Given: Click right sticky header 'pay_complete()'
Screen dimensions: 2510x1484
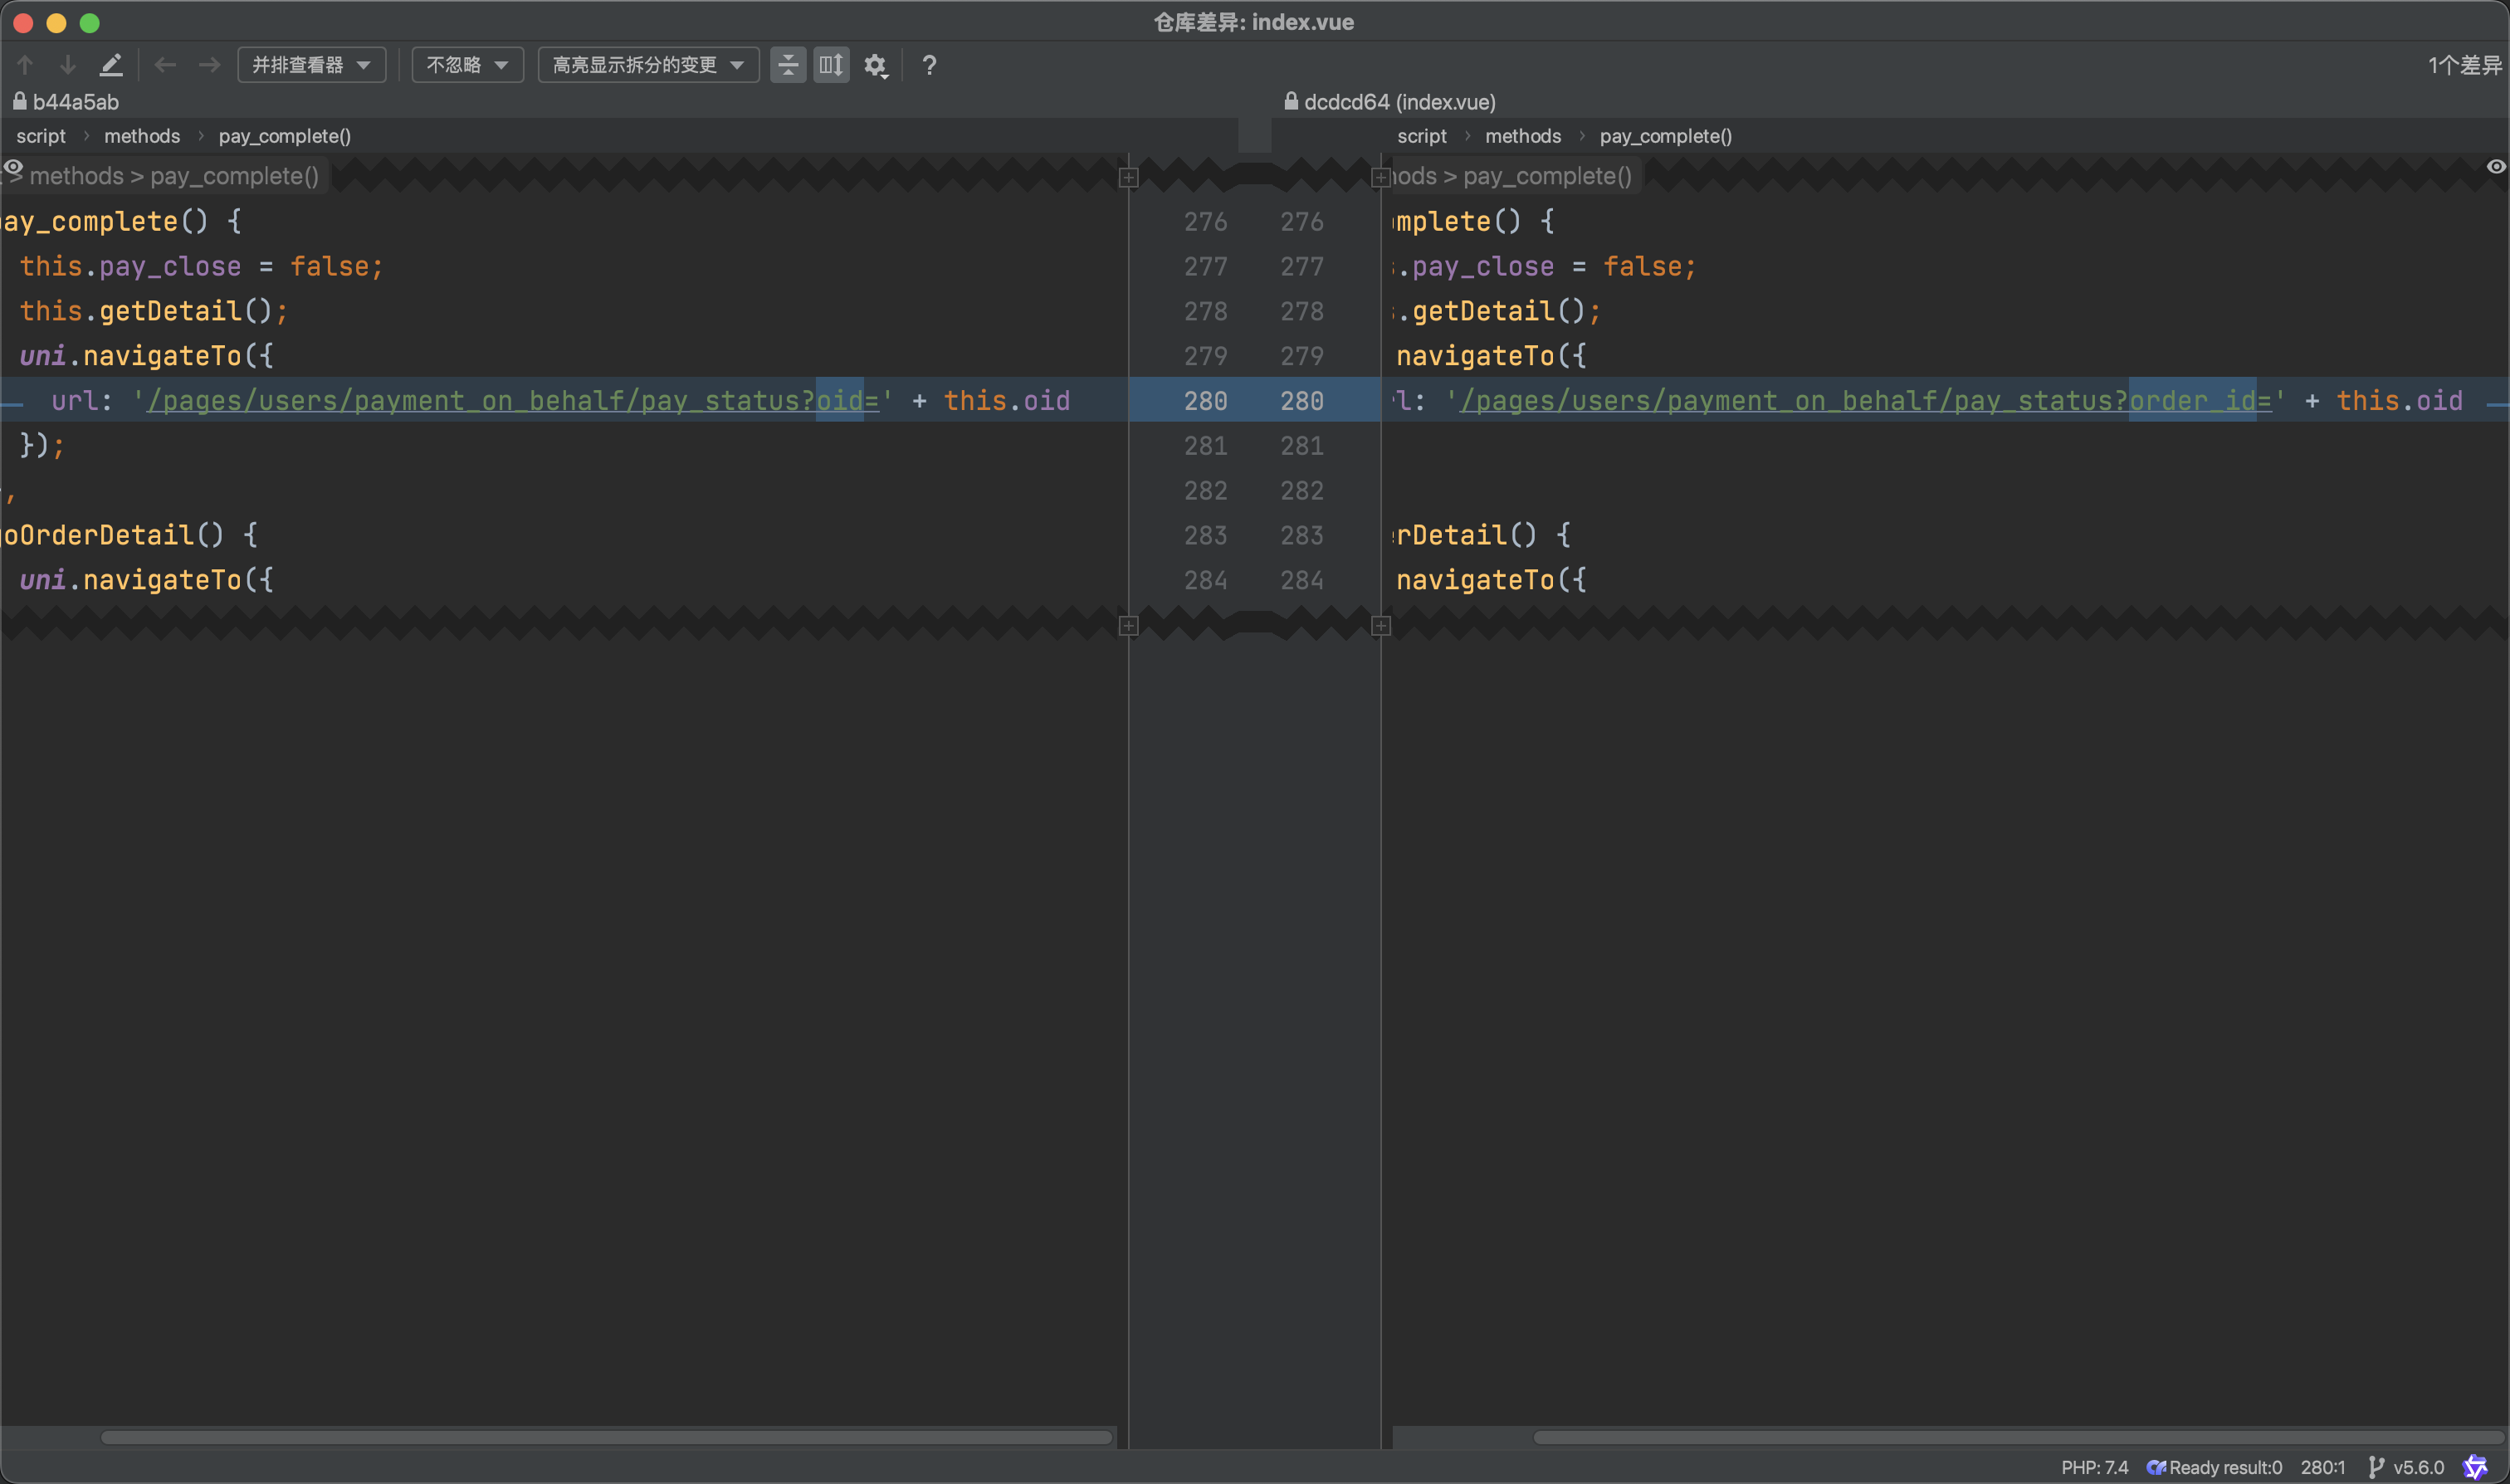Looking at the screenshot, I should coord(1547,176).
